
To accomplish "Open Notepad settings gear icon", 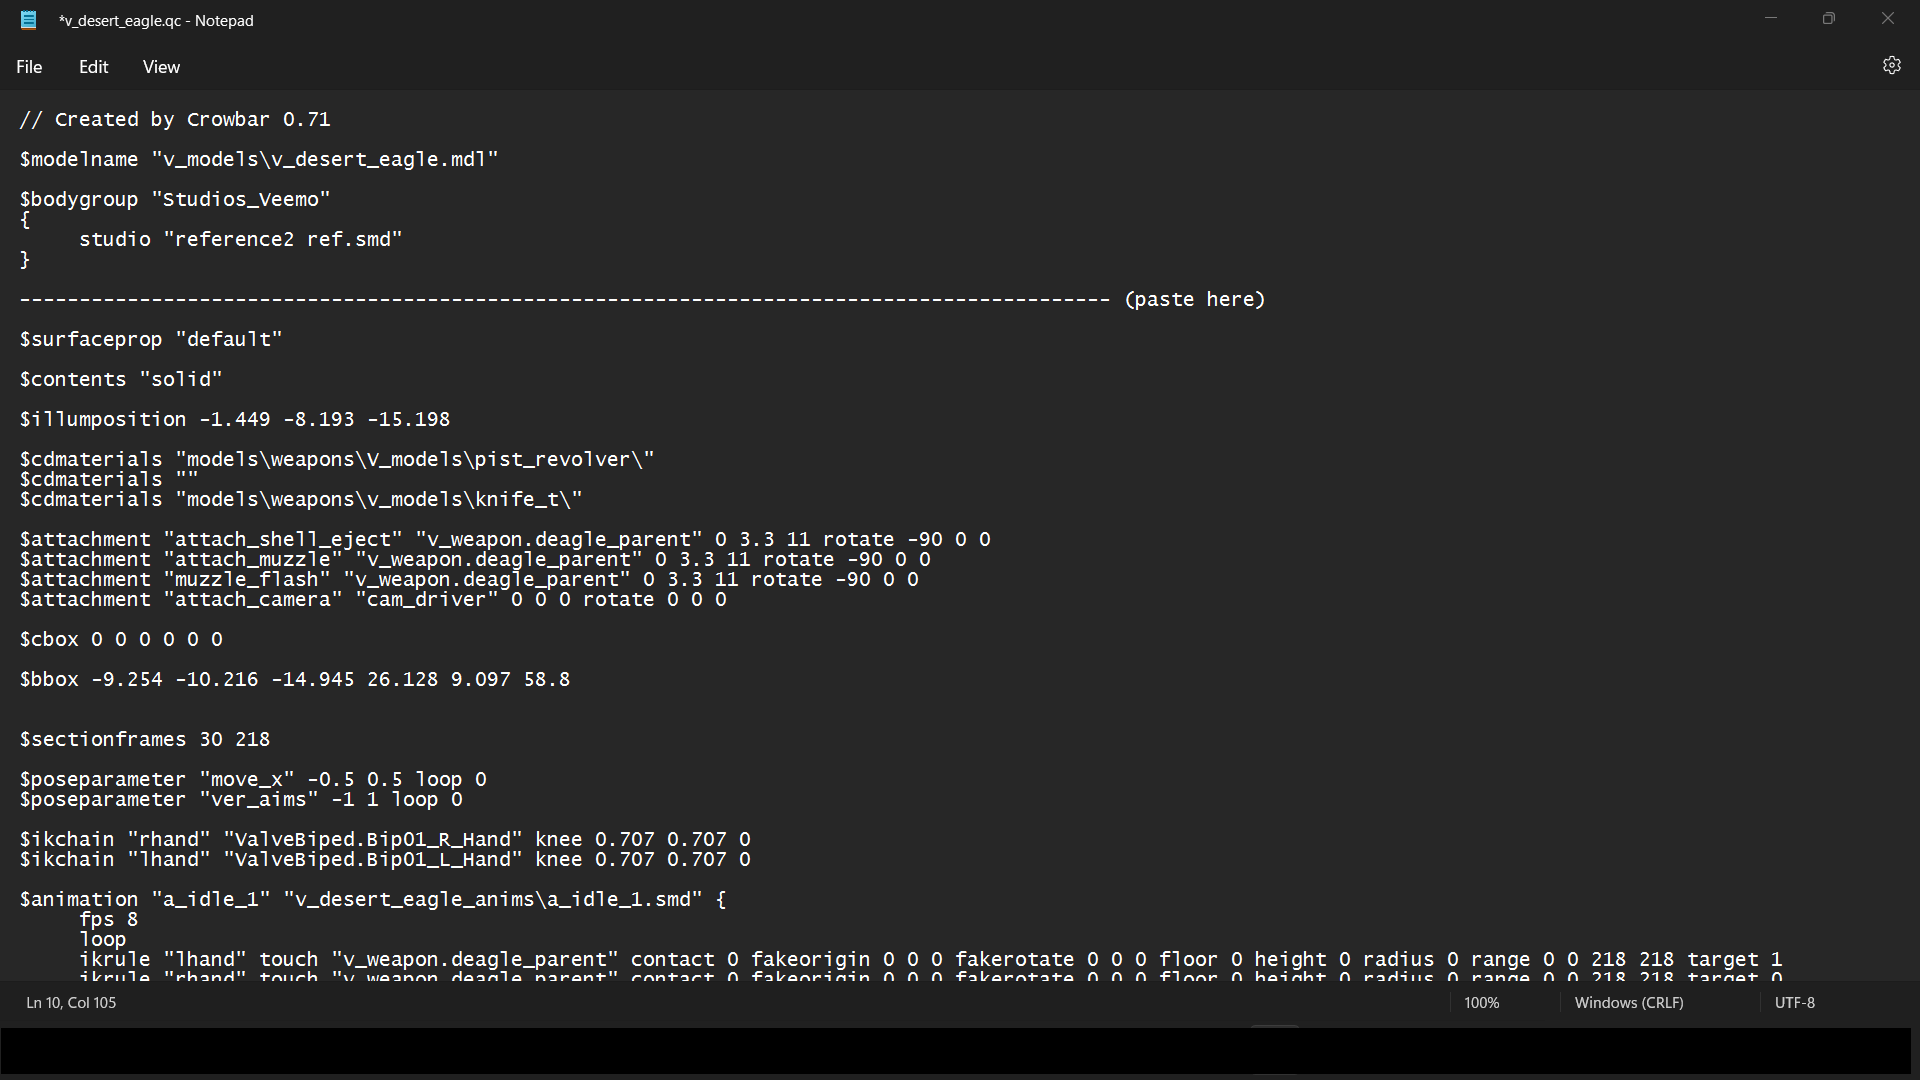I will (x=1891, y=66).
